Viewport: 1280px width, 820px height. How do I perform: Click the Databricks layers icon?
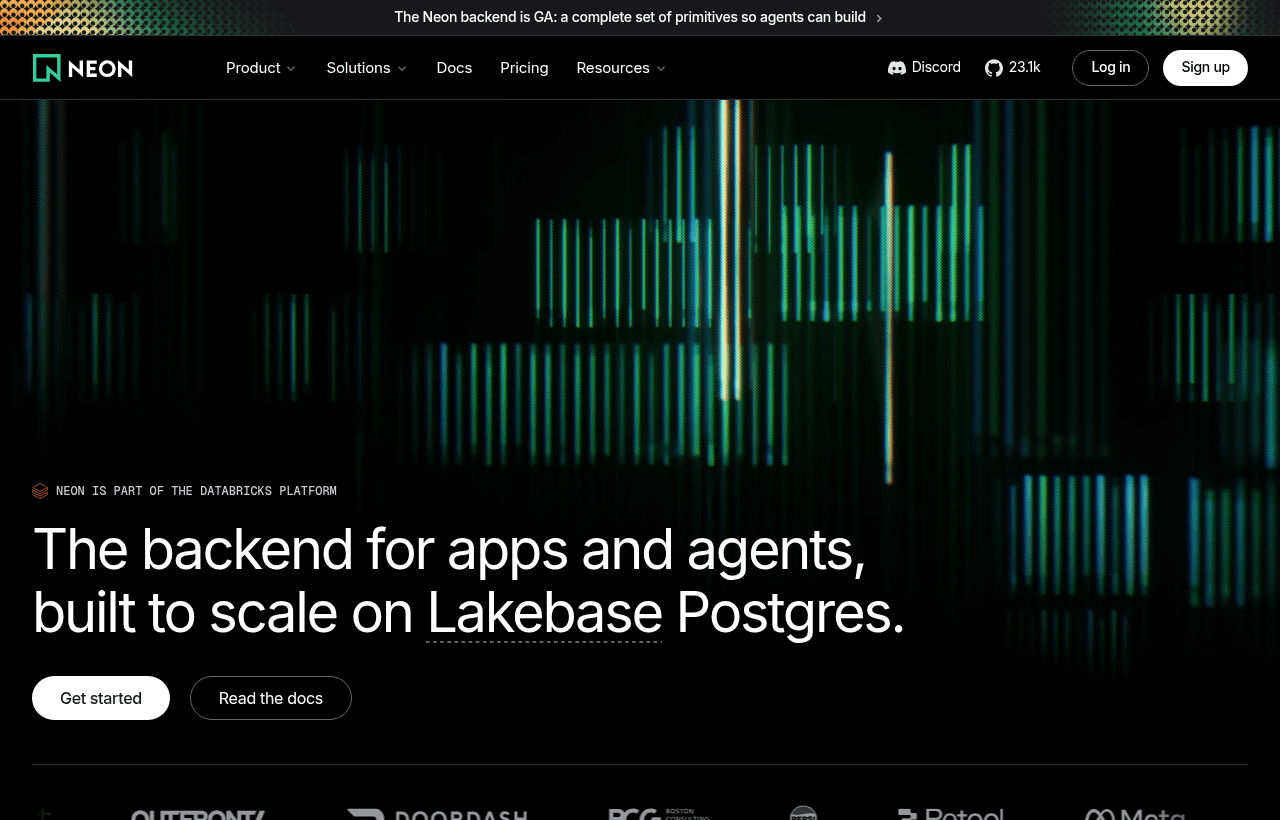click(40, 491)
